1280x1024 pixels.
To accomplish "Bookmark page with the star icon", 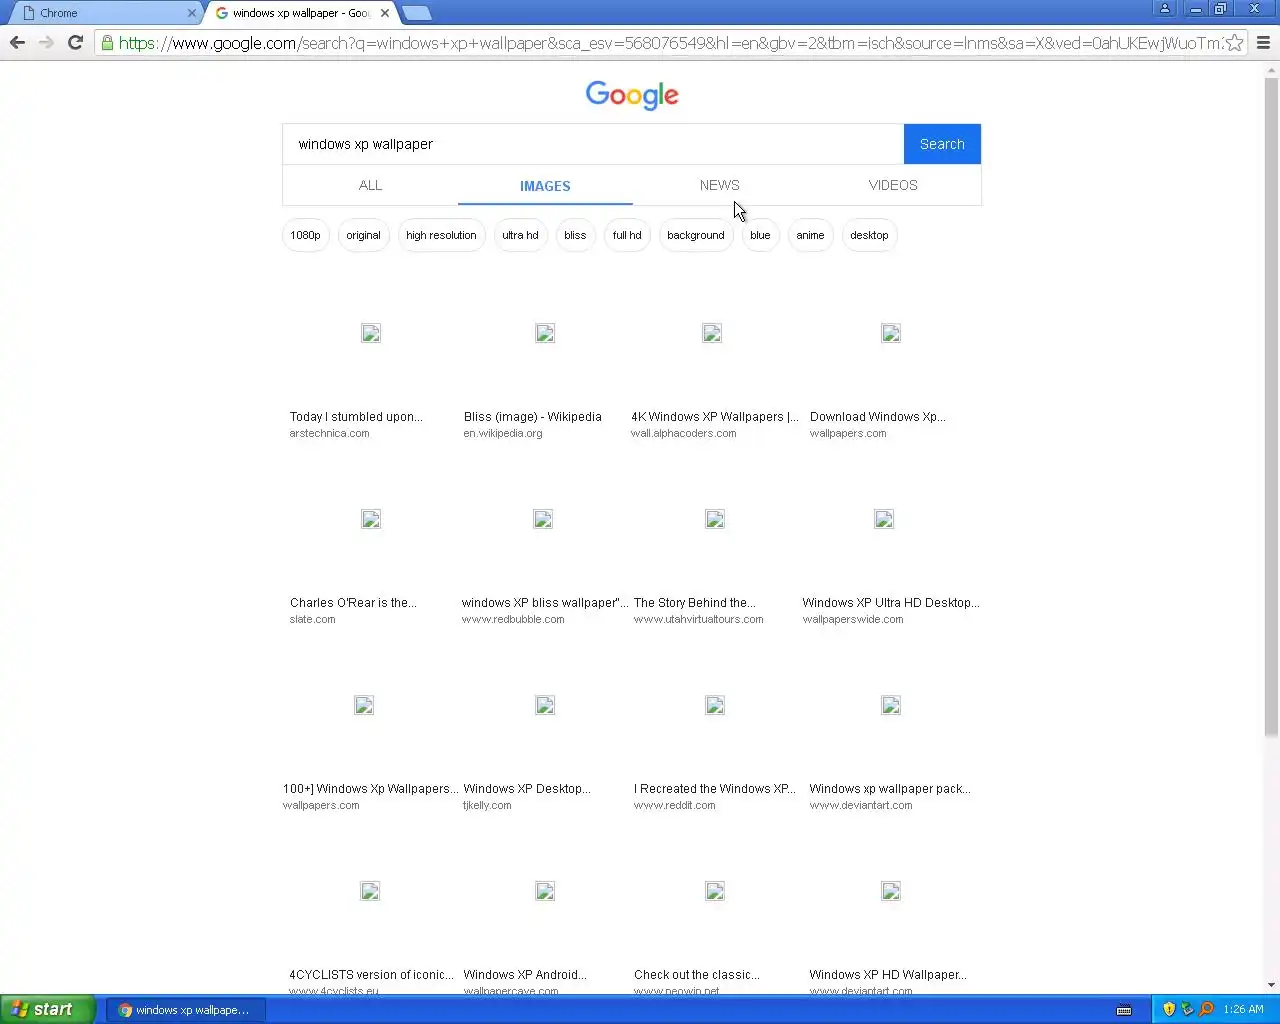I will click(1235, 43).
